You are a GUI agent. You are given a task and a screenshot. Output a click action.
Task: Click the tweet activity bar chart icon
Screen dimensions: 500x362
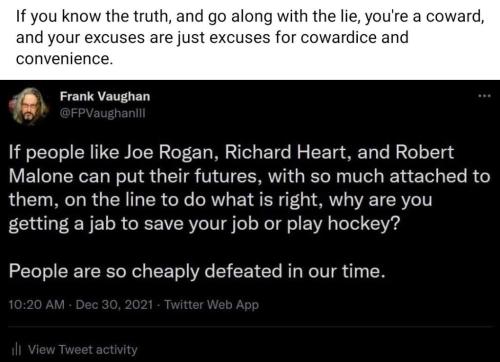[x=16, y=349]
